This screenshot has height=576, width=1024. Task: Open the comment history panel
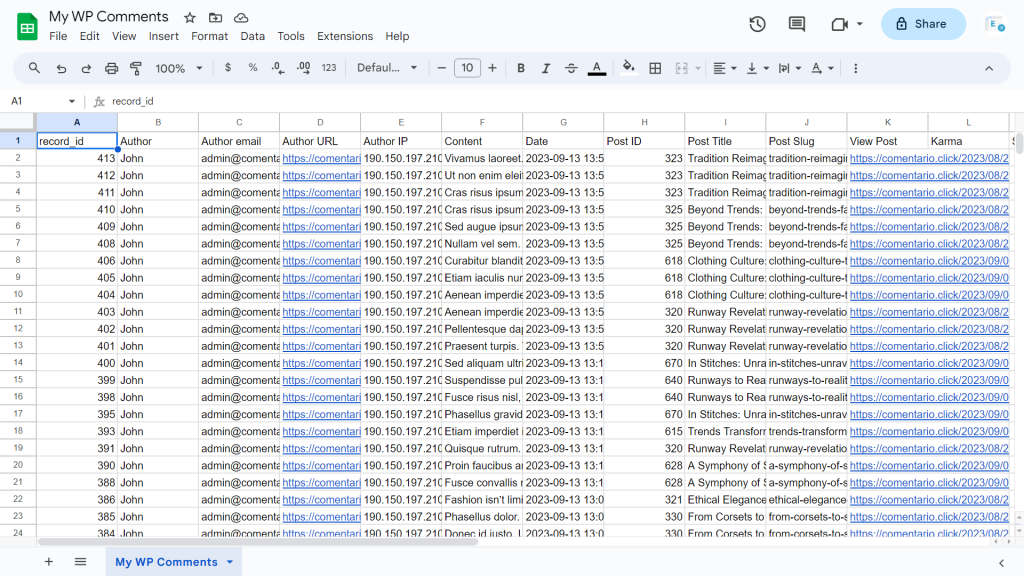pos(796,24)
